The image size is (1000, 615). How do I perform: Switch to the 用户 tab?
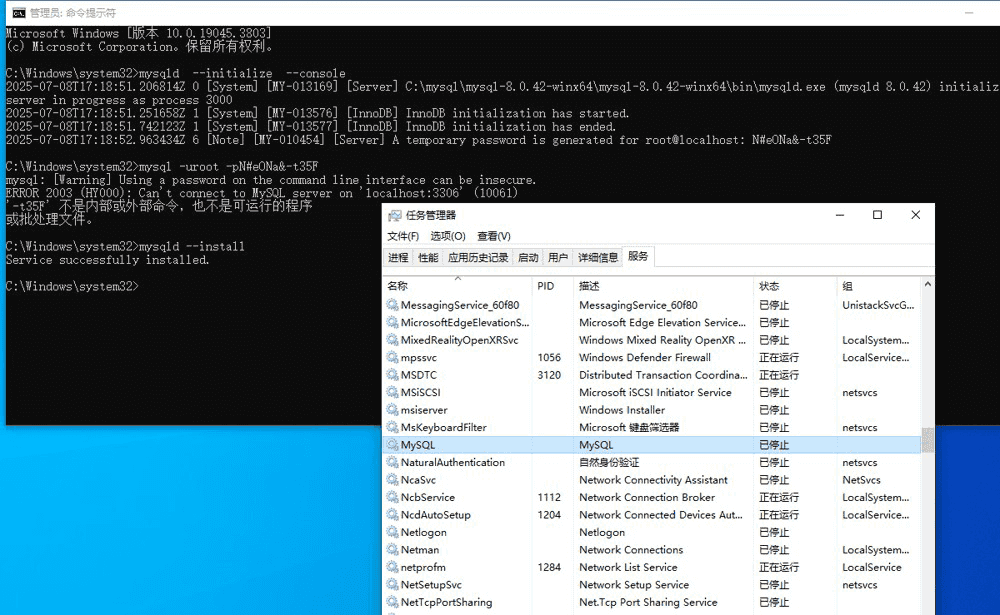point(558,257)
